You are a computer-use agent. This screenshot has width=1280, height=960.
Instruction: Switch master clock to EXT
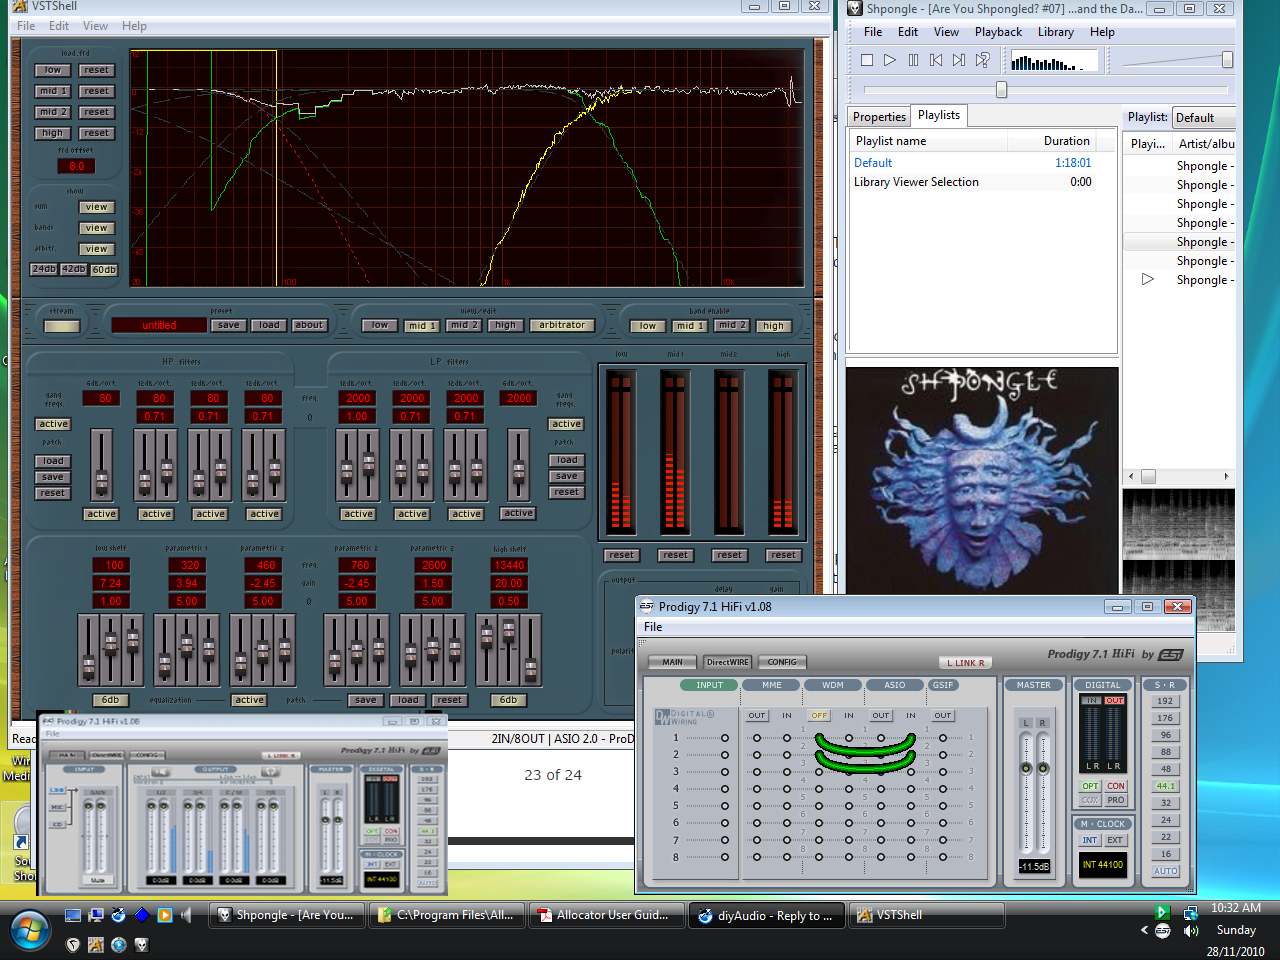1115,840
